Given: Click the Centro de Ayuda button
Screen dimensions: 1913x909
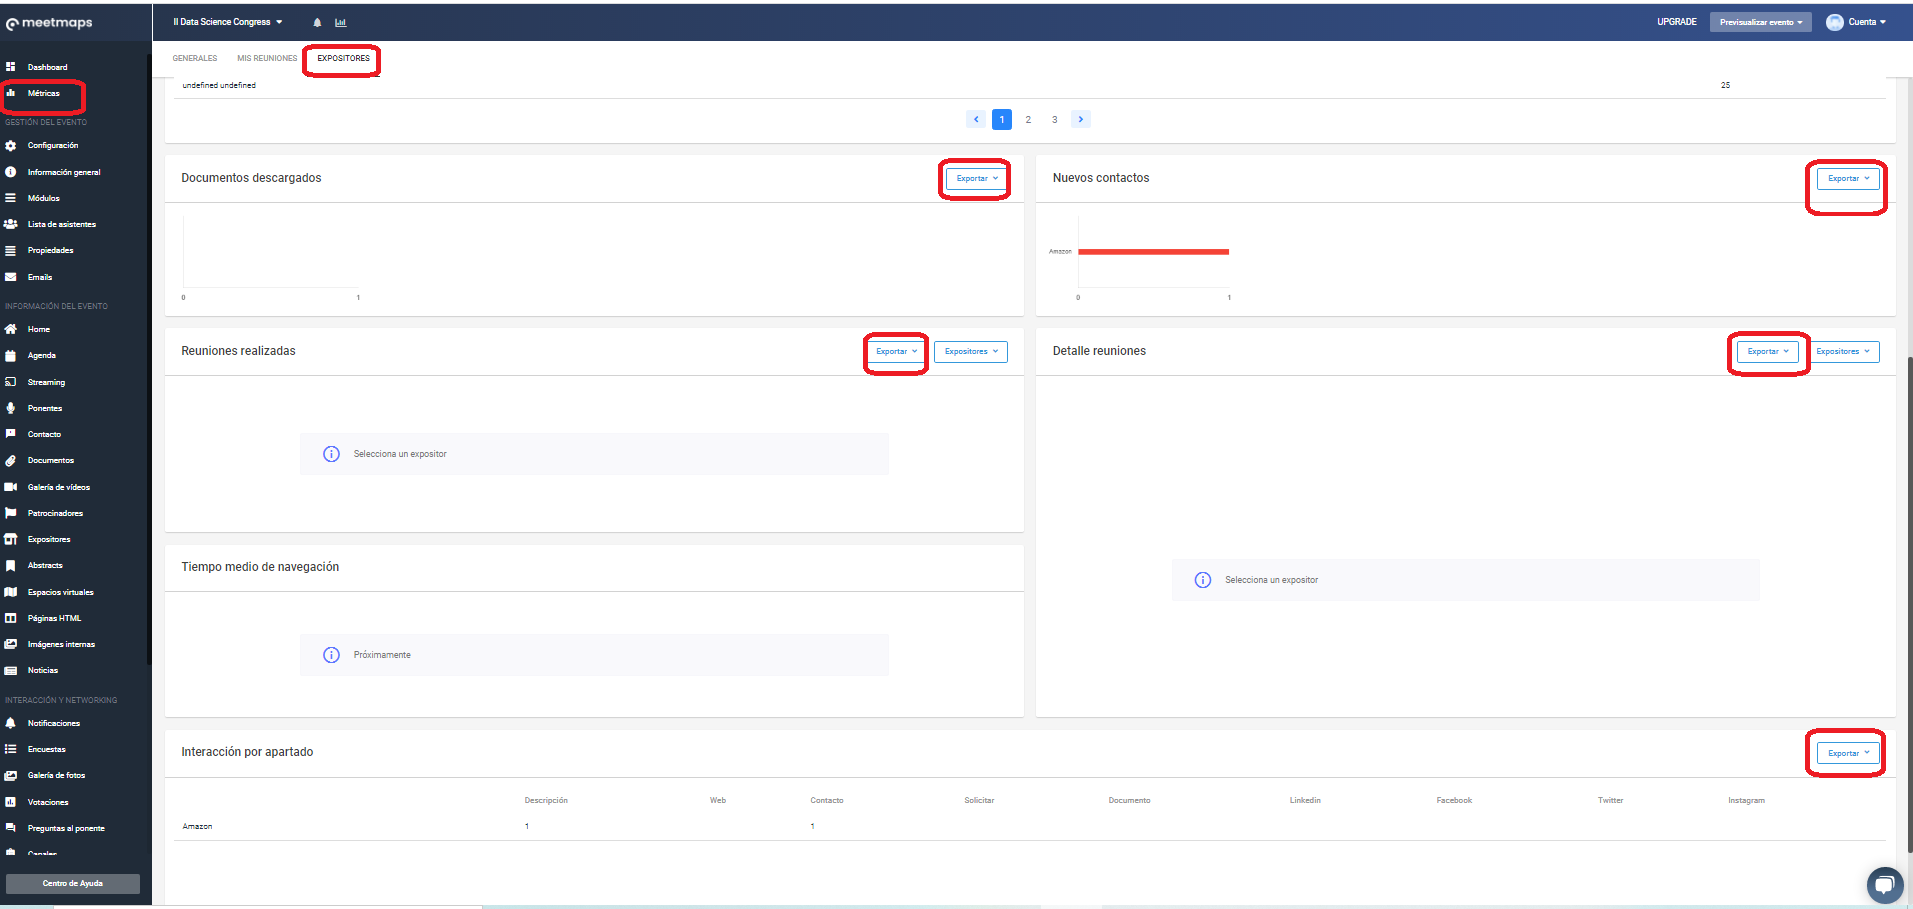Looking at the screenshot, I should pyautogui.click(x=73, y=884).
